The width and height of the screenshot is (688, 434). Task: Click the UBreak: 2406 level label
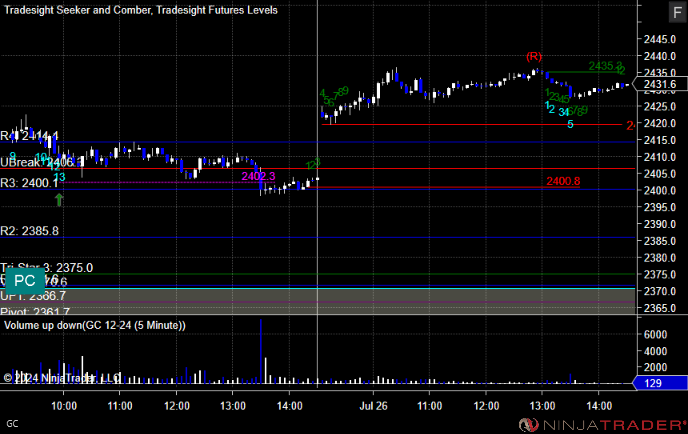42,162
